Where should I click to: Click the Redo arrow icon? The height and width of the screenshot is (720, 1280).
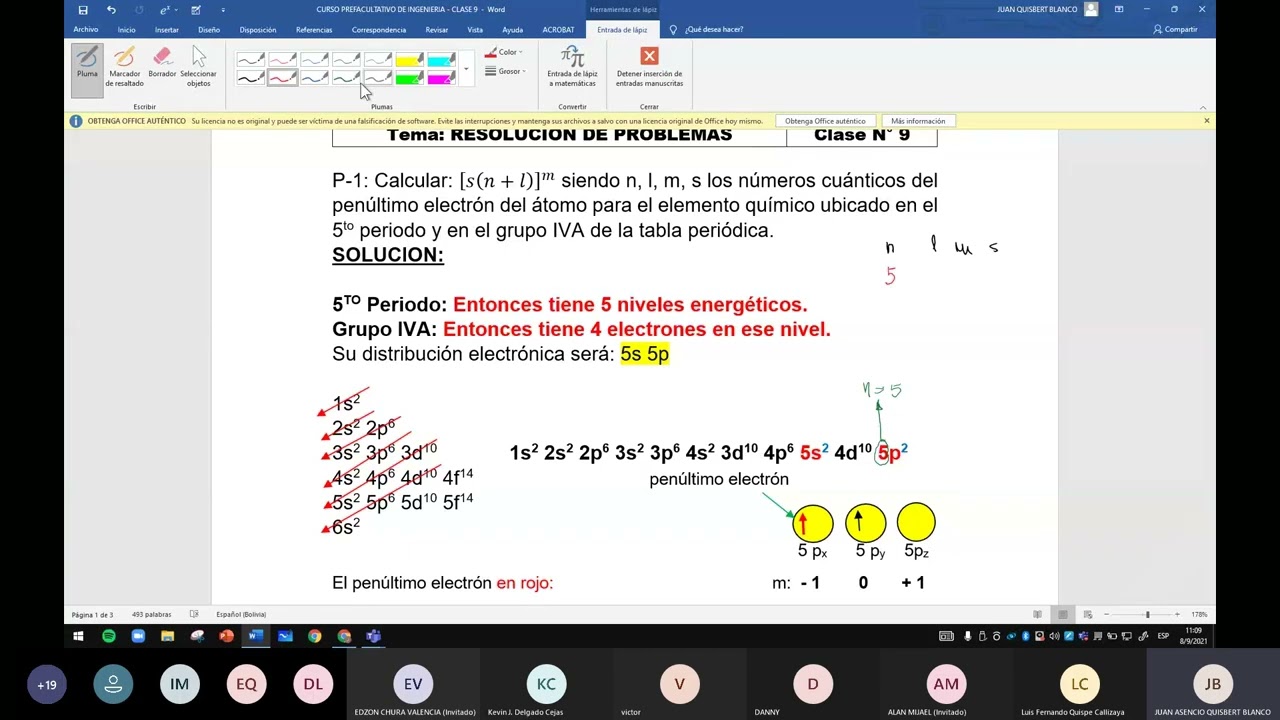tap(139, 10)
